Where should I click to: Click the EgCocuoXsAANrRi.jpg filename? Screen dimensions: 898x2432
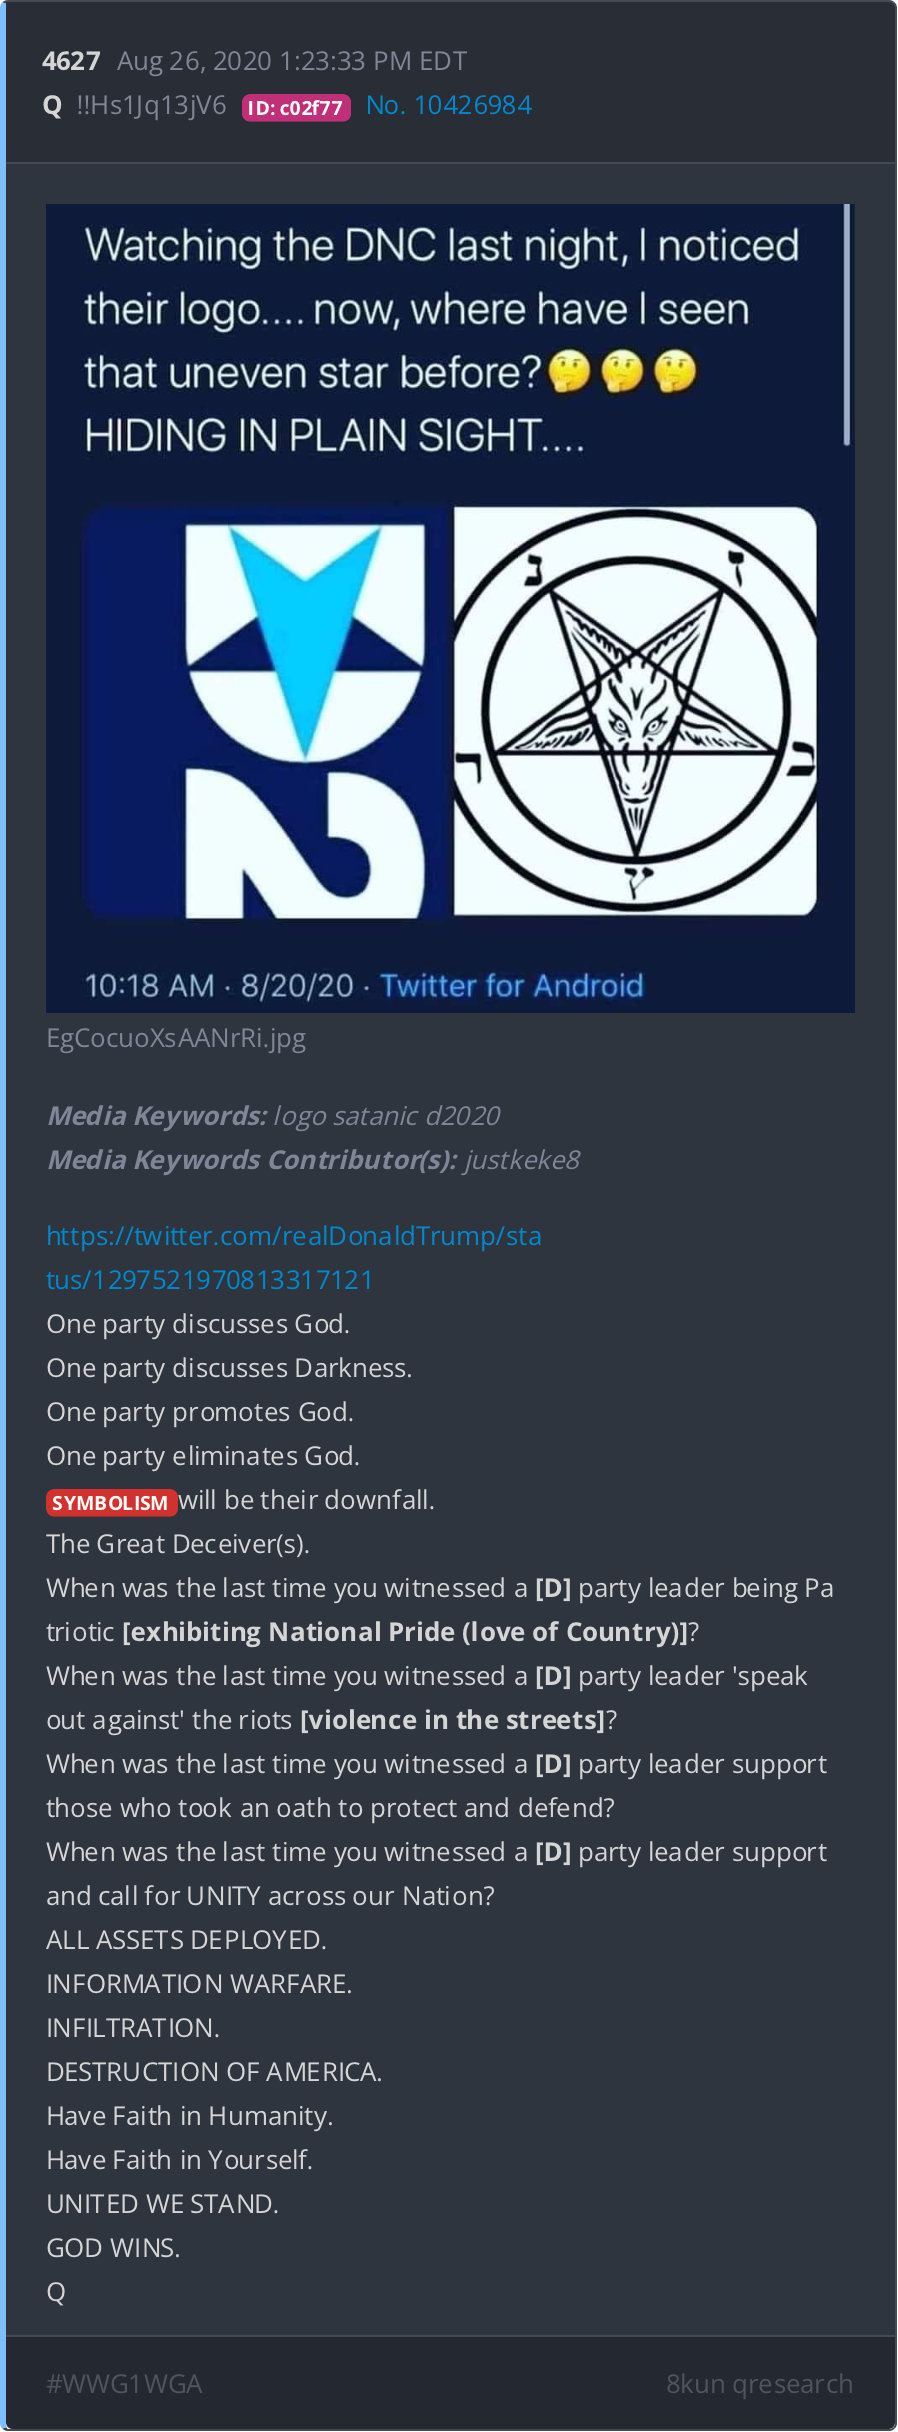pyautogui.click(x=176, y=1038)
